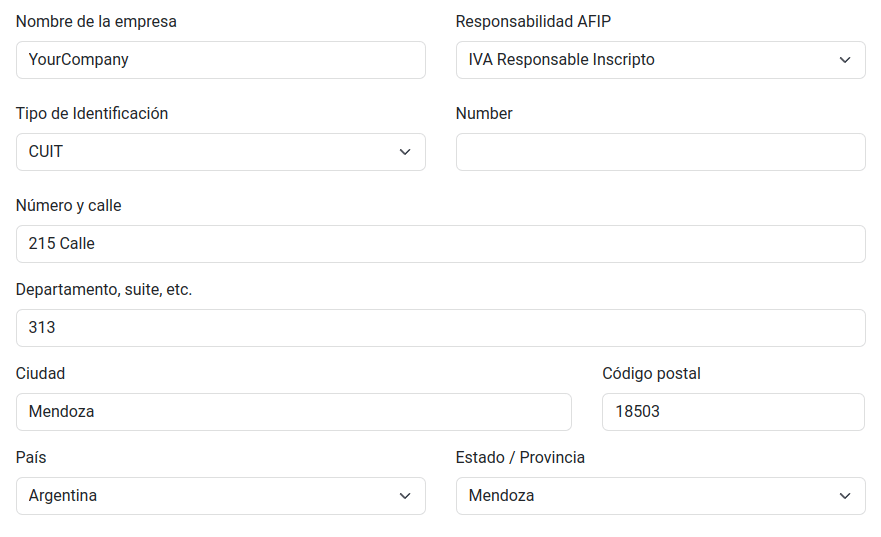
Task: Focus the empty Number input field
Action: [660, 152]
